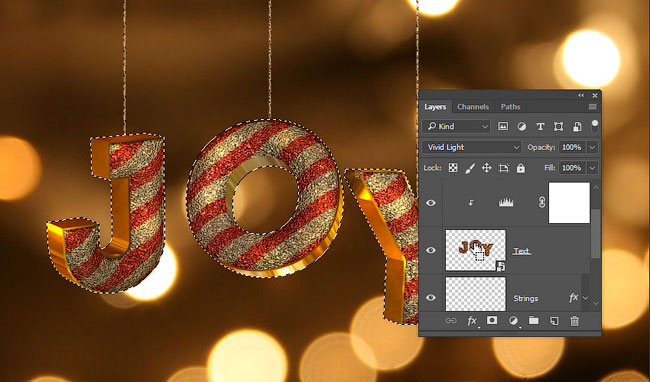The image size is (650, 382).
Task: Click the Link layers icon at panel bottom
Action: click(x=451, y=321)
